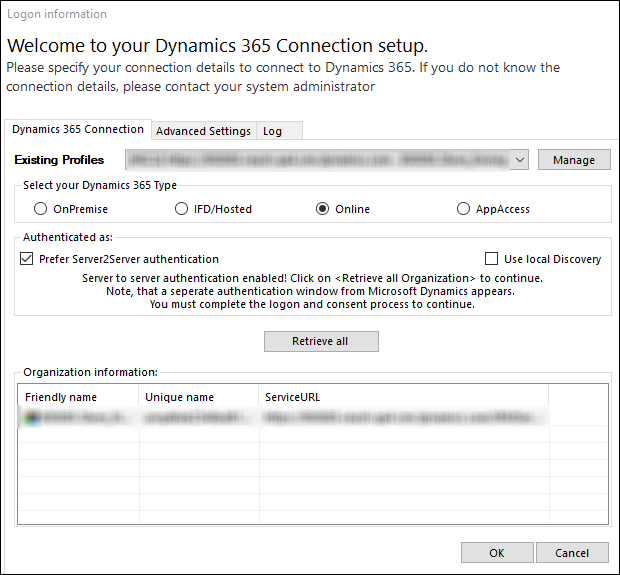Select the IFD/Hosted type option

point(181,209)
